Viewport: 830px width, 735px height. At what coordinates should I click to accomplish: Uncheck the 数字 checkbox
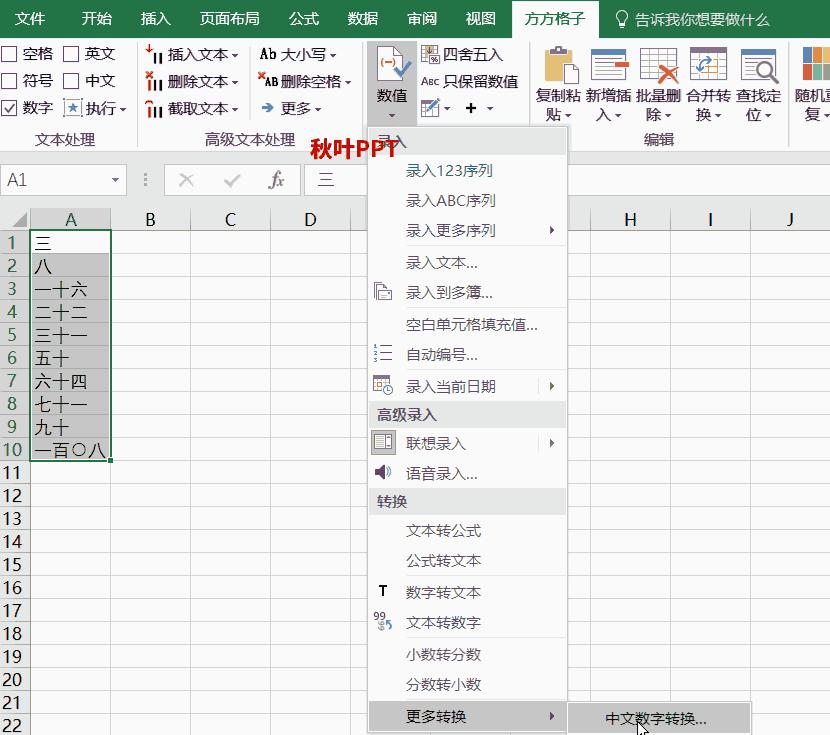point(9,109)
